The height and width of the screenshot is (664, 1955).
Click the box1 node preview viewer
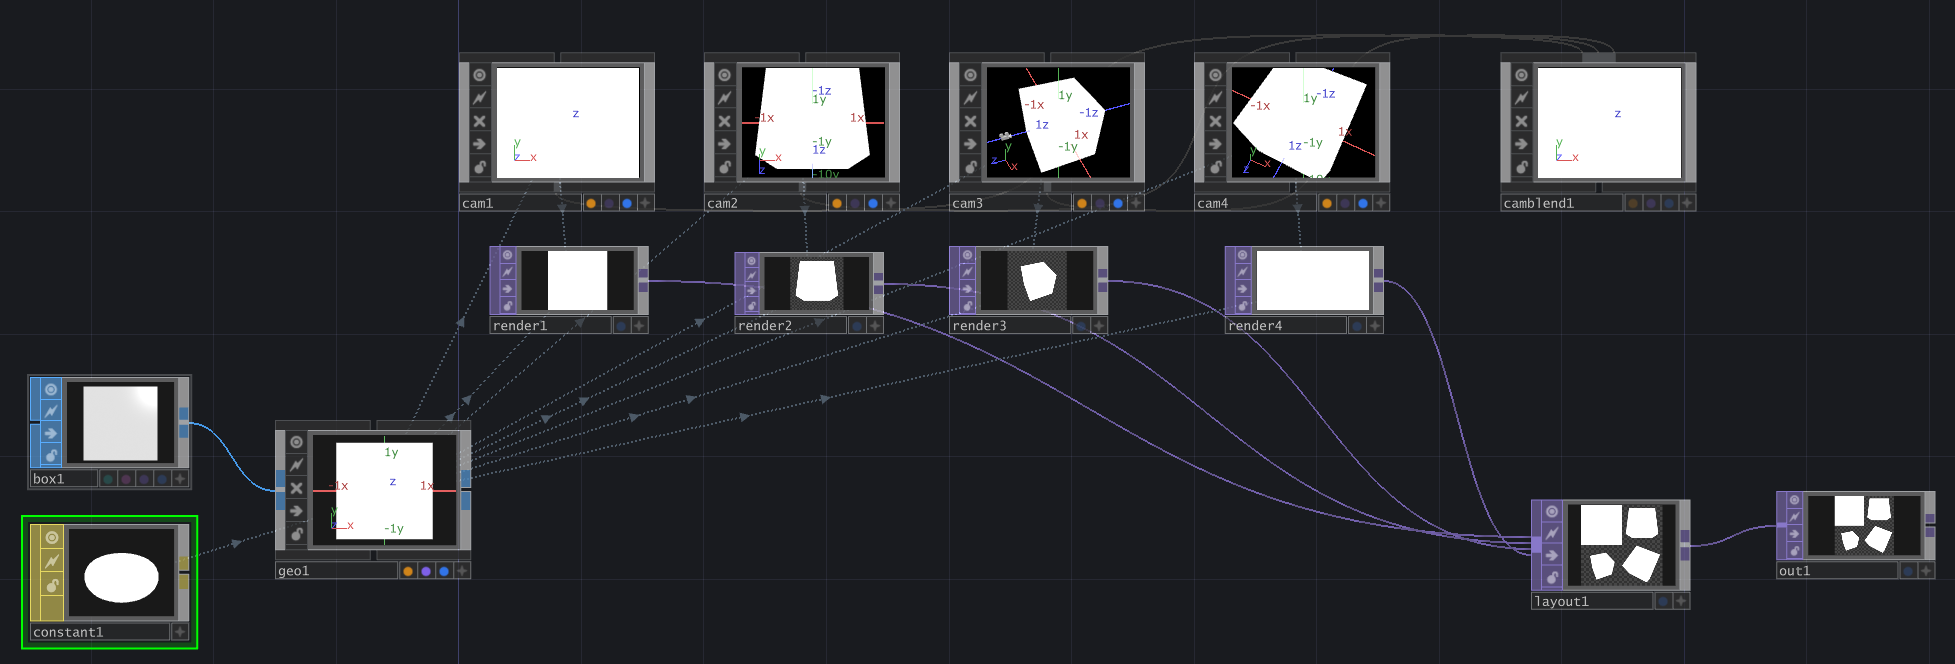pyautogui.click(x=120, y=423)
